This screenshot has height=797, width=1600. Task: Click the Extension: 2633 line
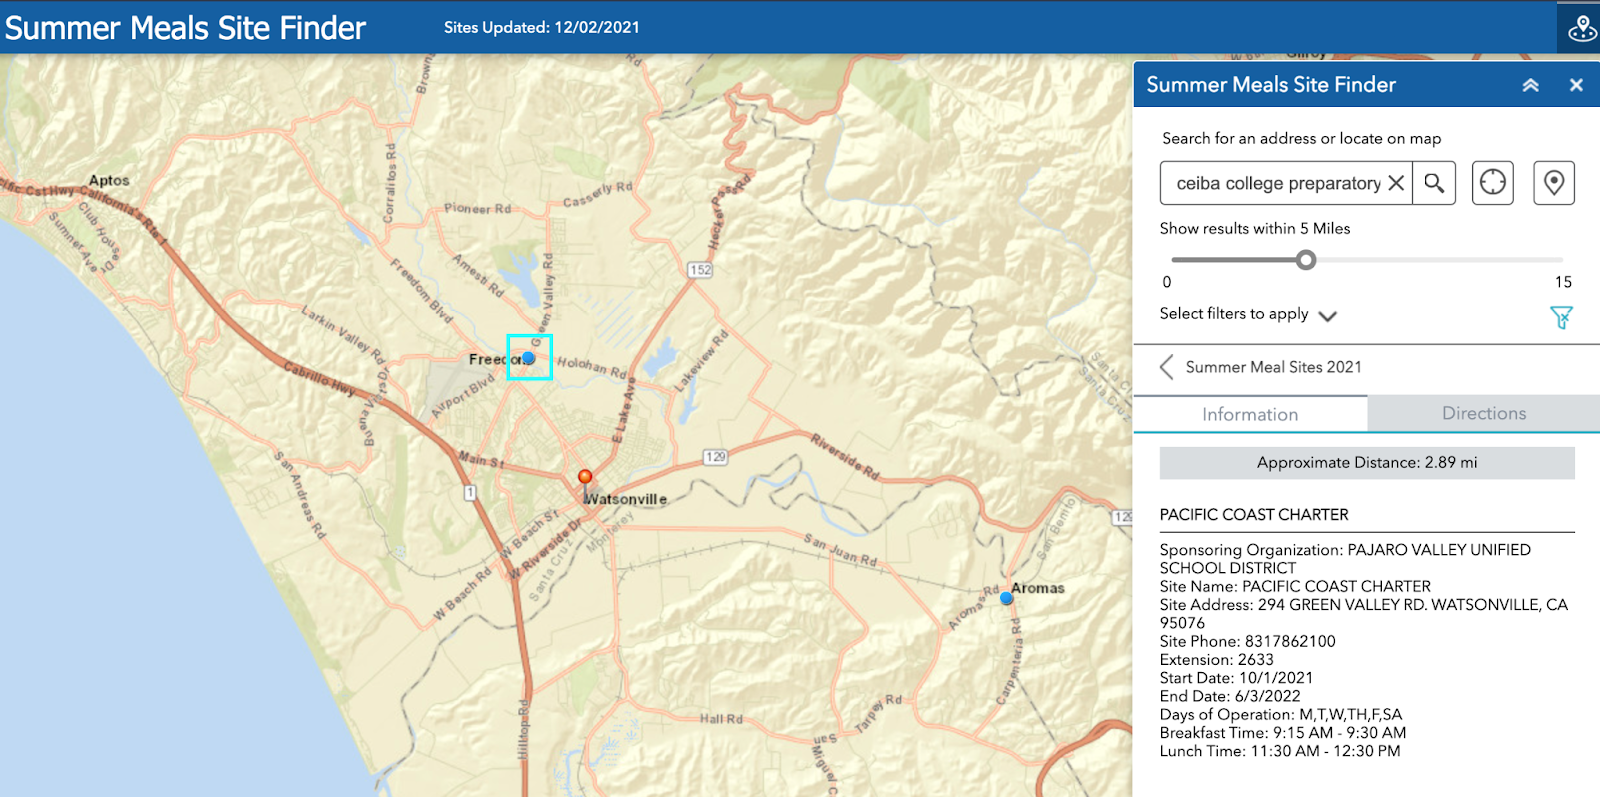(1217, 660)
